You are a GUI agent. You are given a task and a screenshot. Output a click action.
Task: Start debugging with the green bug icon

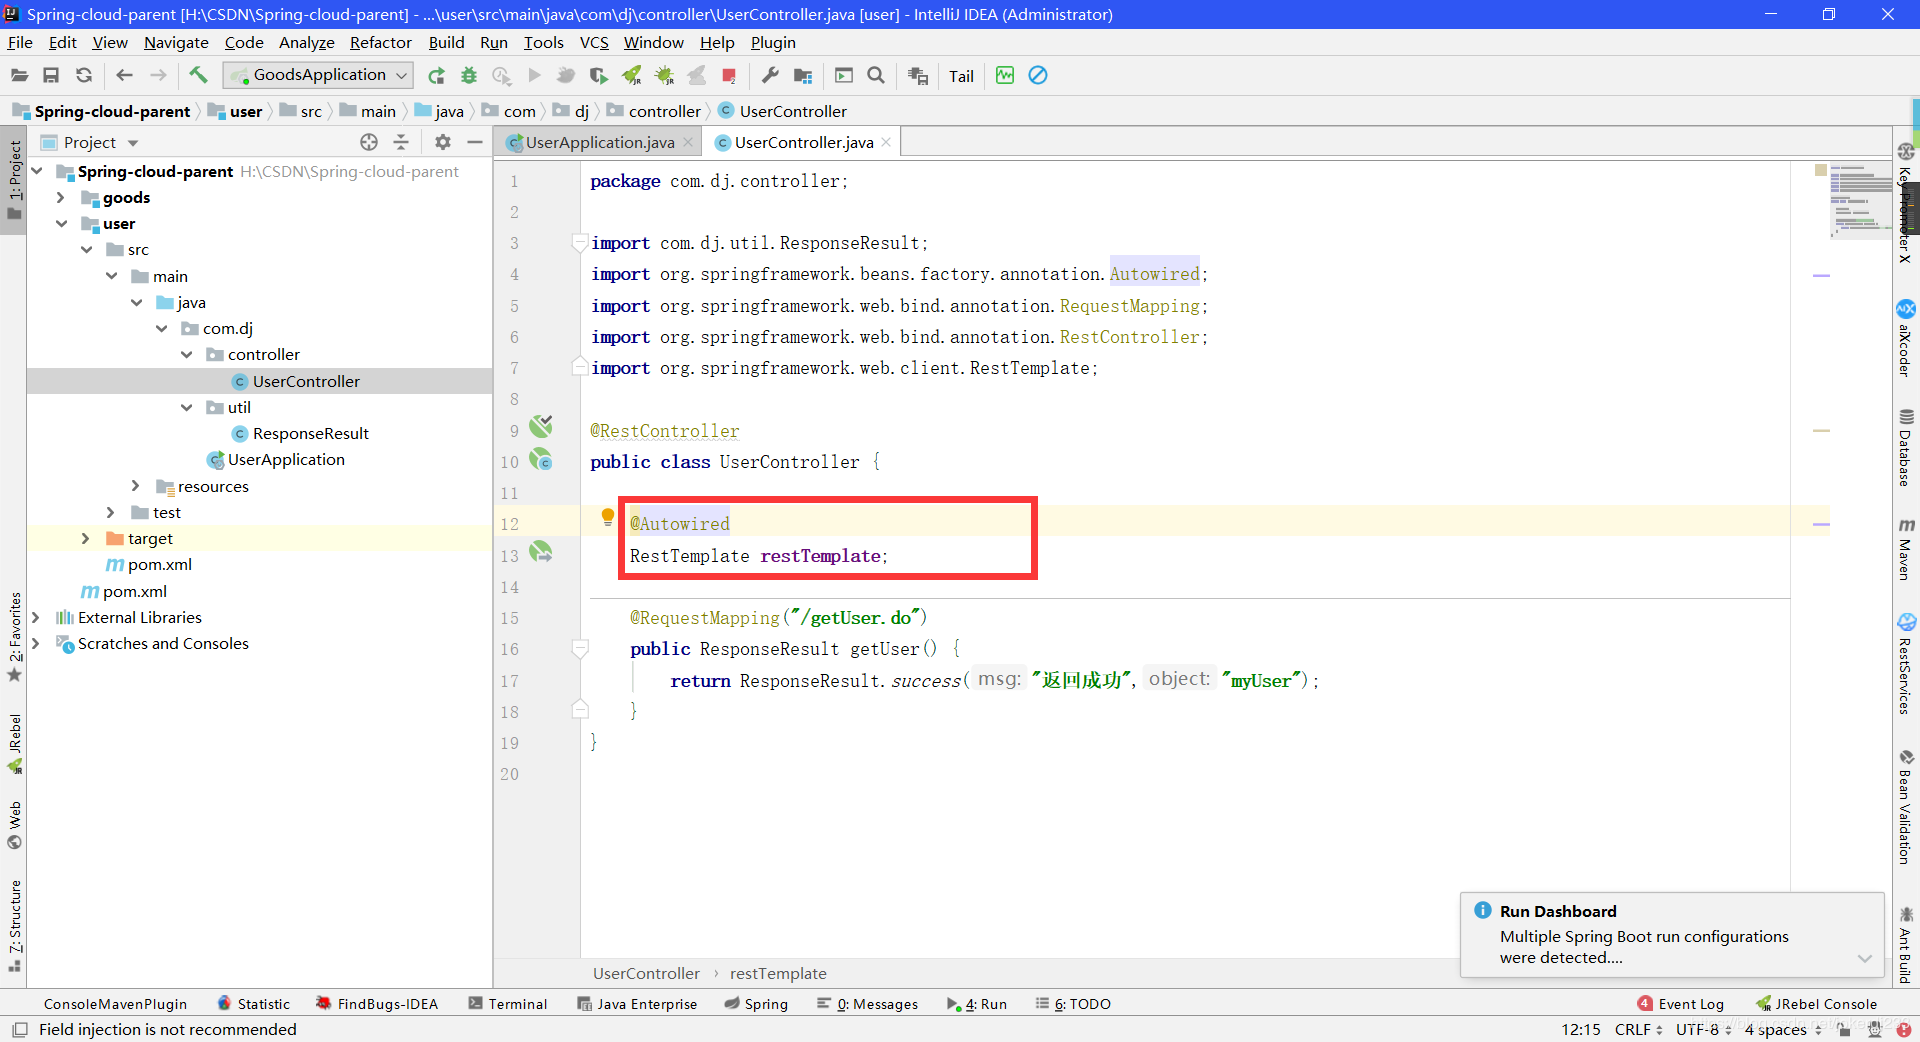(x=469, y=76)
